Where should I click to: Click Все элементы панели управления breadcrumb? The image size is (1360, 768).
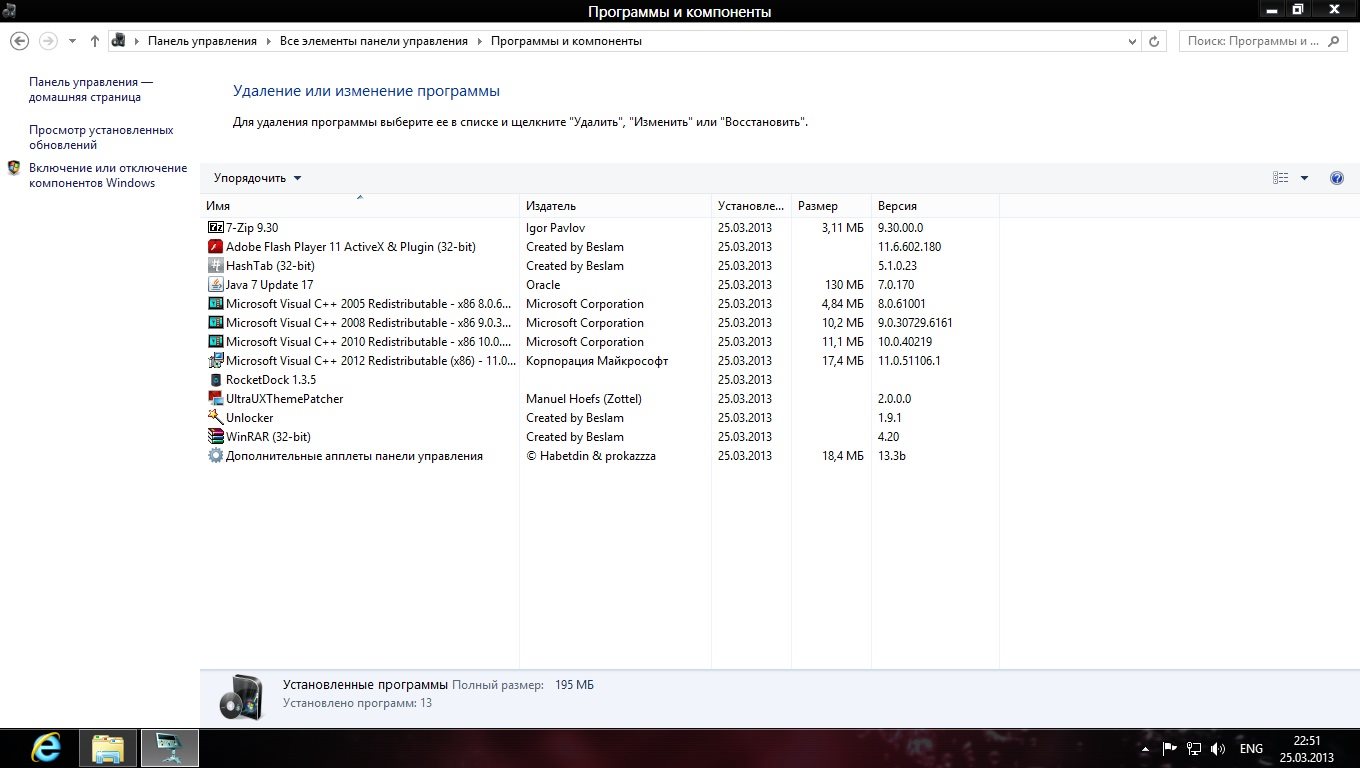[x=374, y=41]
